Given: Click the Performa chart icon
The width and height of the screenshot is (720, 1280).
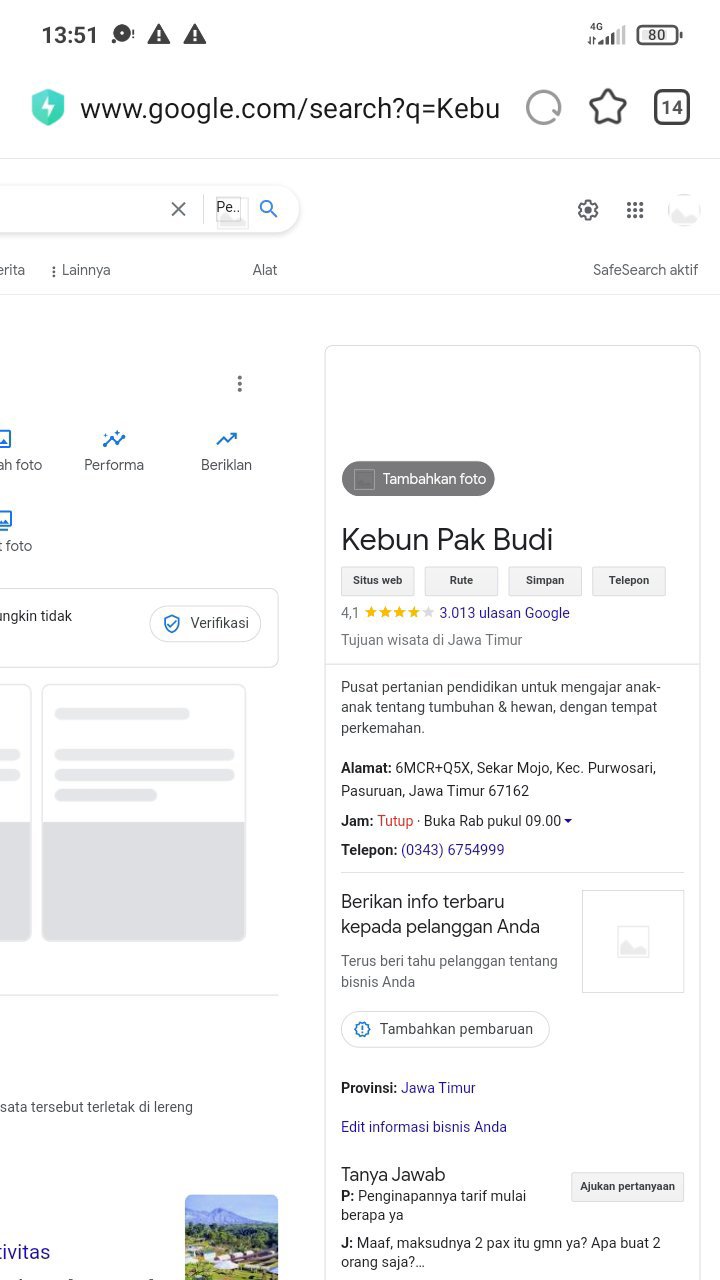Looking at the screenshot, I should pos(114,439).
